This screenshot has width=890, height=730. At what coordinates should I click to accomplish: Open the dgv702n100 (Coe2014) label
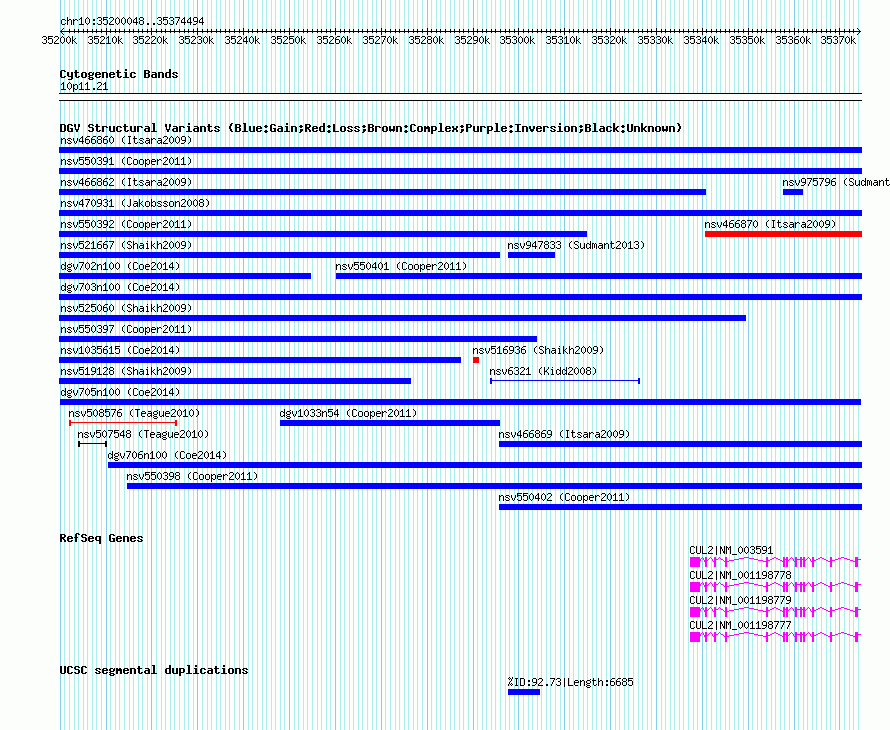(120, 266)
